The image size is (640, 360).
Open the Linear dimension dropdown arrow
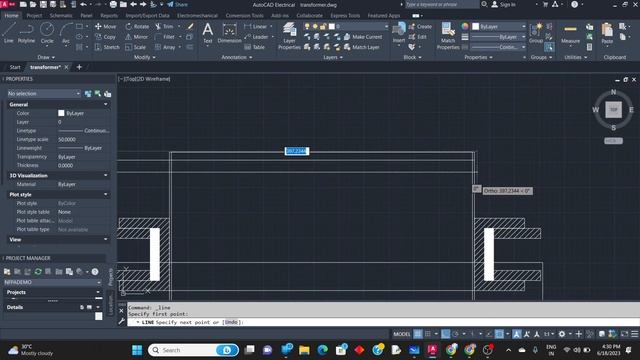[271, 27]
